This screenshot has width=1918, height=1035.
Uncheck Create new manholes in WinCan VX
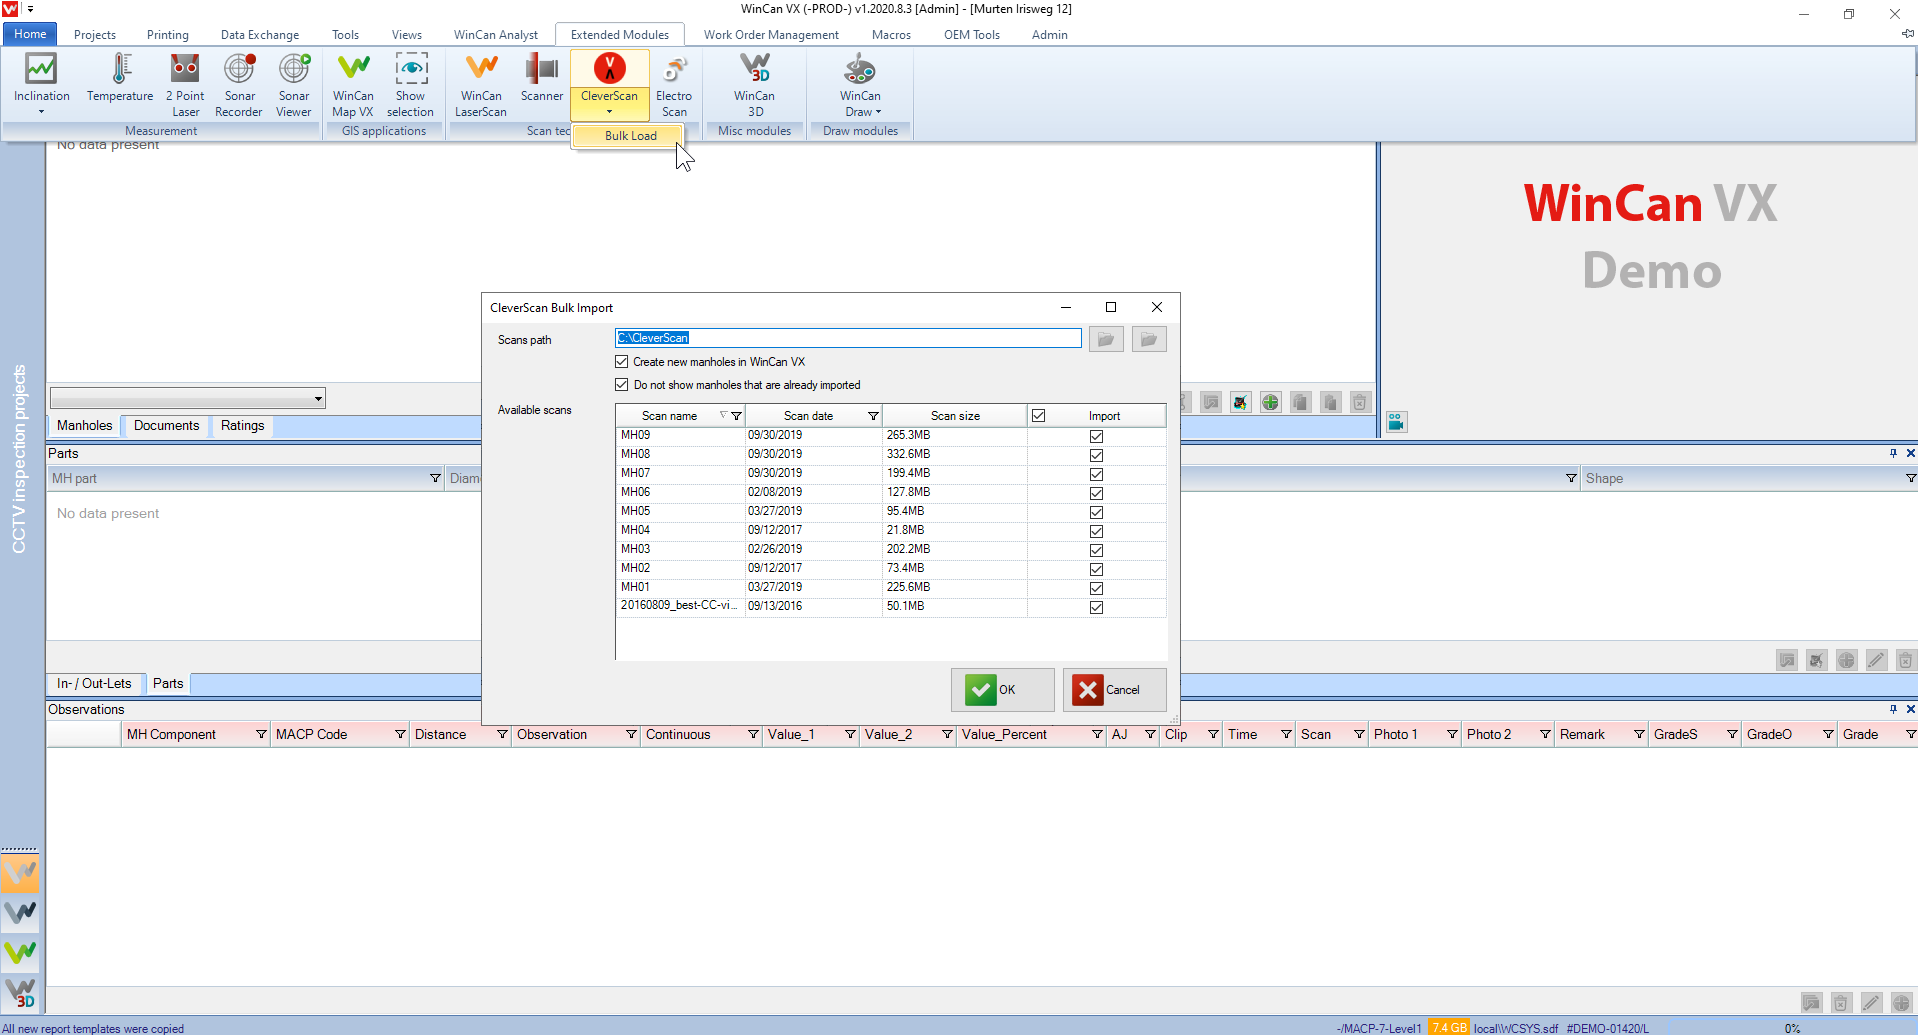point(621,361)
